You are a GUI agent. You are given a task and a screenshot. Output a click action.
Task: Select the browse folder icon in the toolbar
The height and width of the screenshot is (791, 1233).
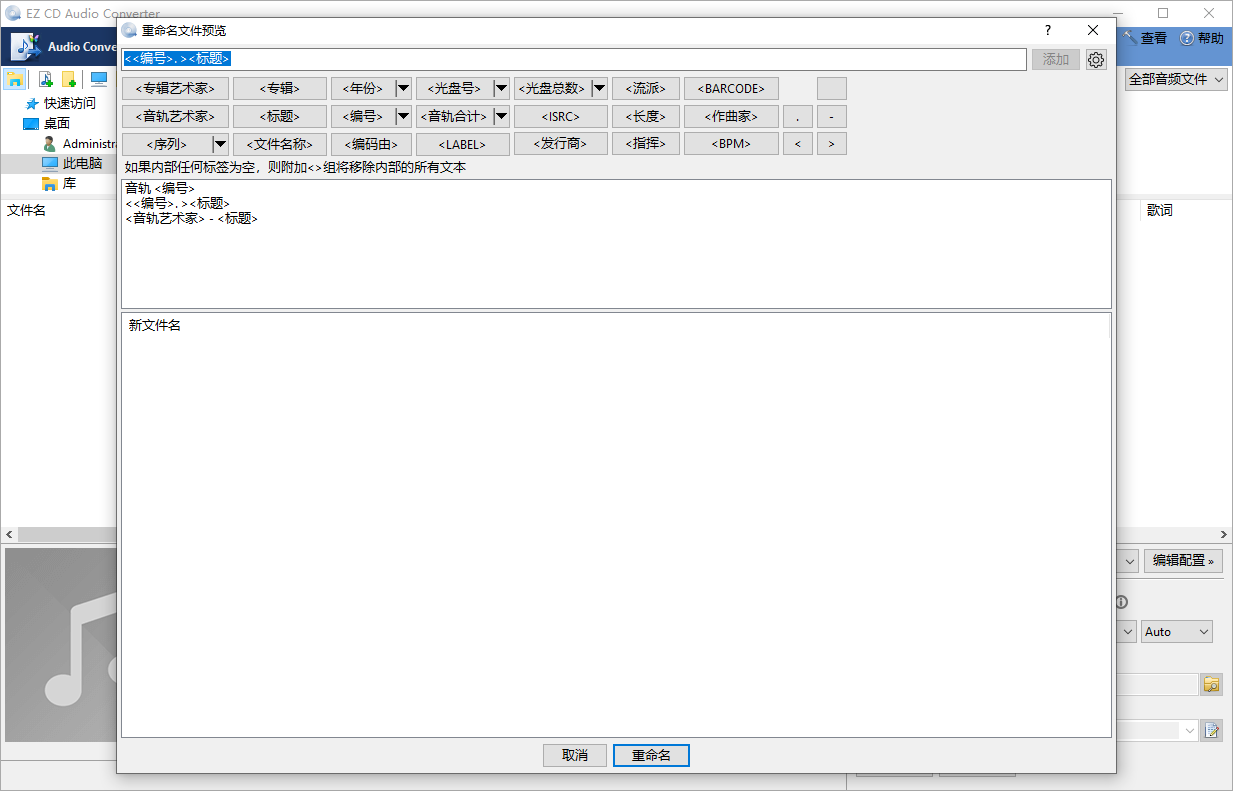click(x=14, y=78)
